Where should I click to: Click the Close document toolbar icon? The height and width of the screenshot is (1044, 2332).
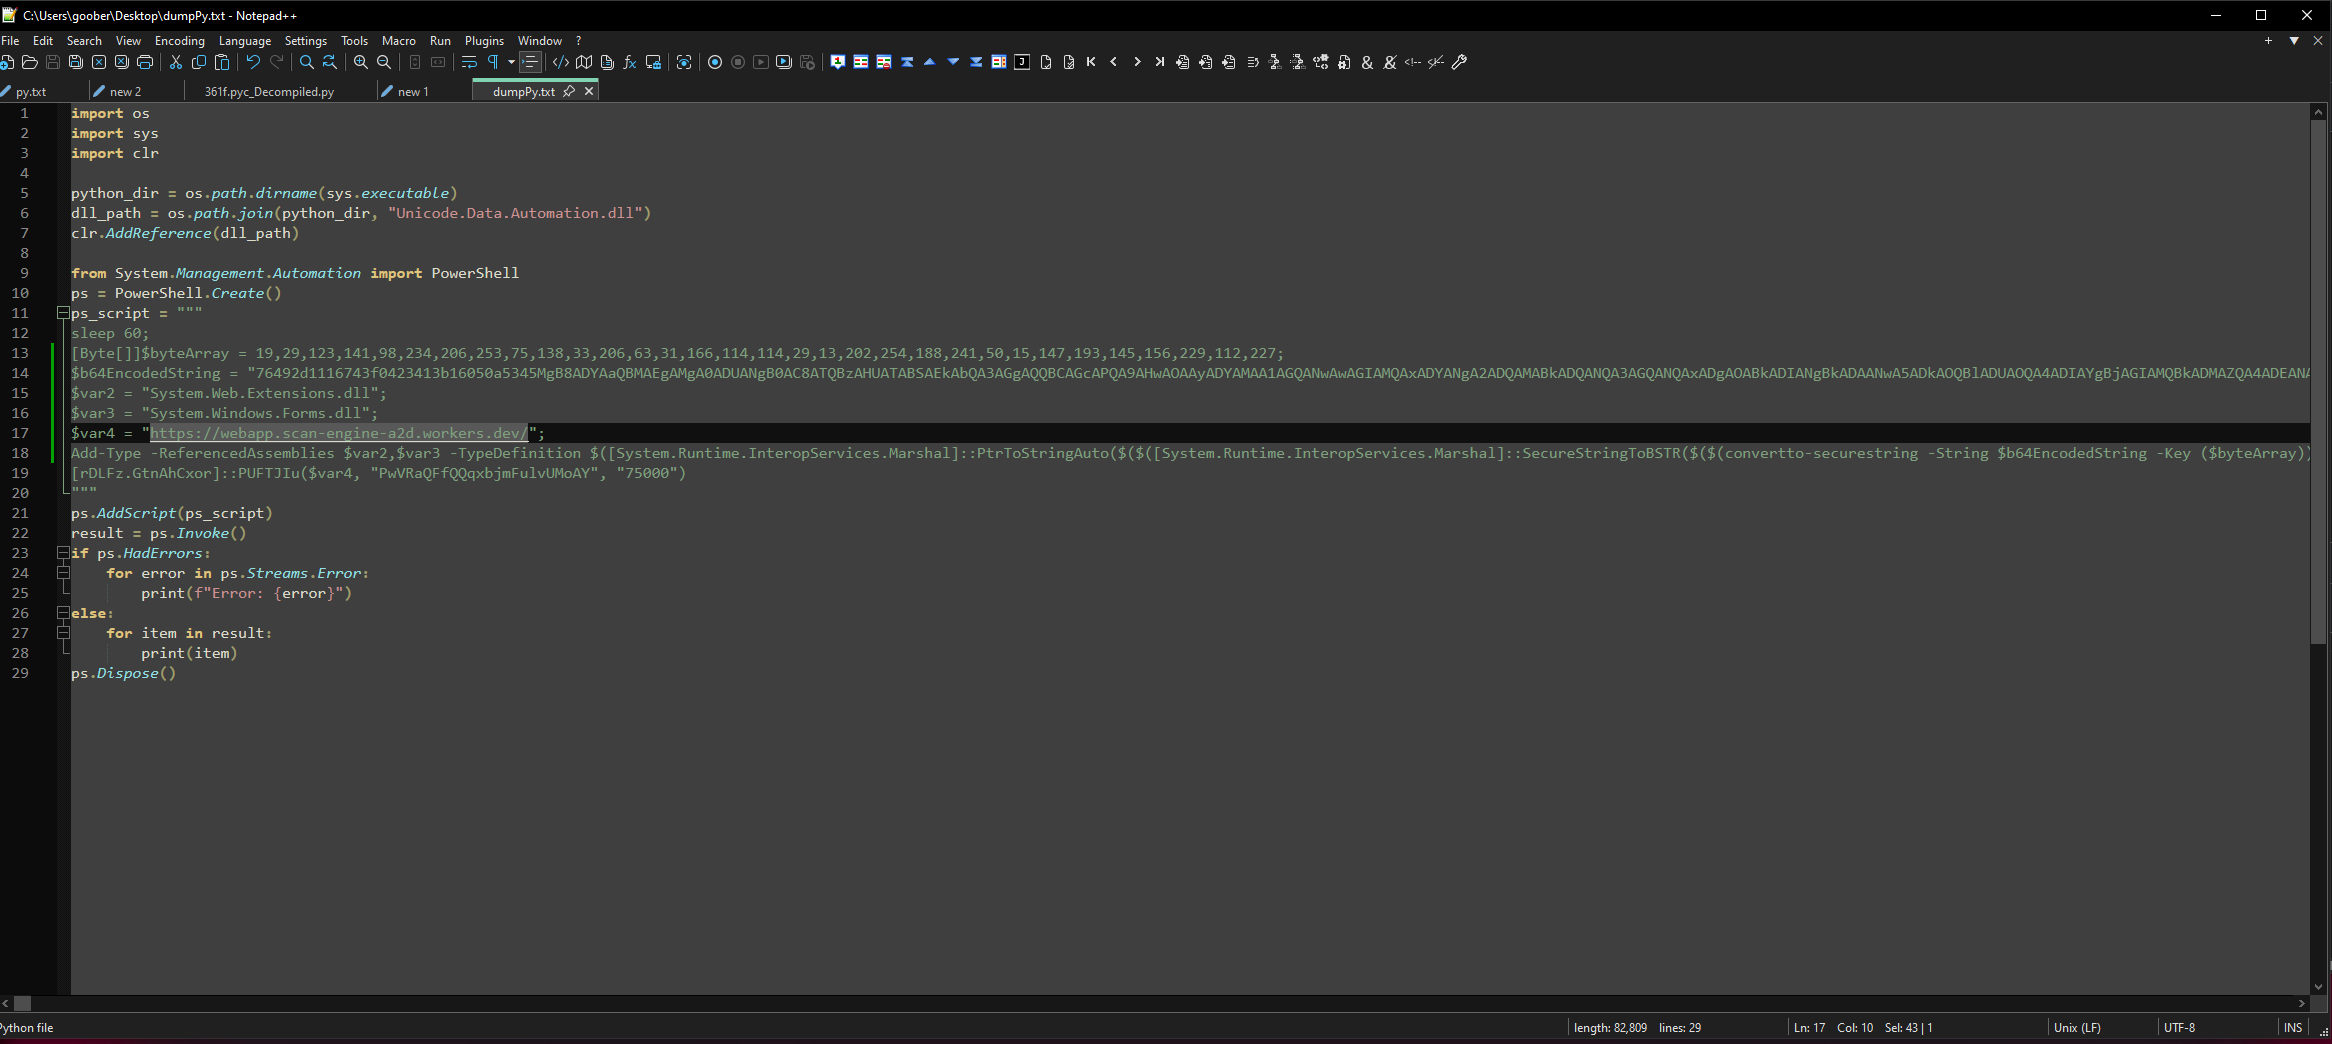99,62
